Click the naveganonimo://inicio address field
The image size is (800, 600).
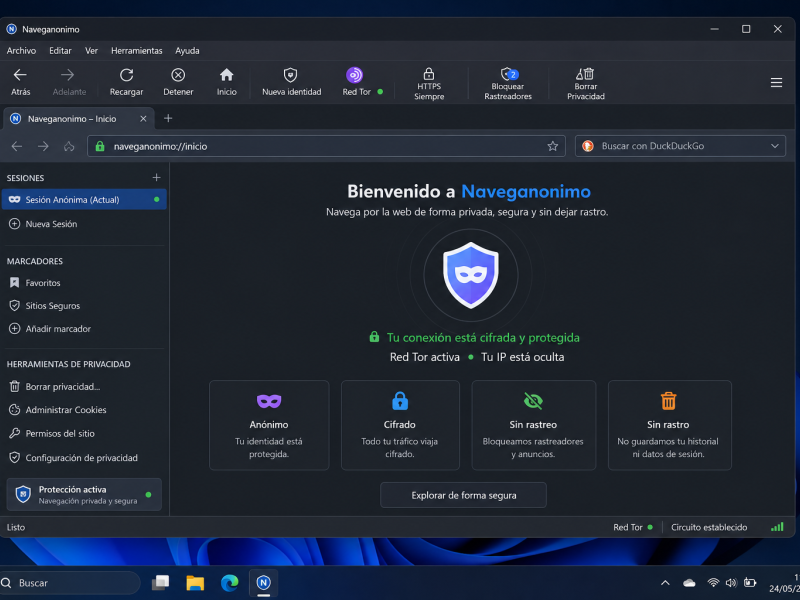click(326, 146)
